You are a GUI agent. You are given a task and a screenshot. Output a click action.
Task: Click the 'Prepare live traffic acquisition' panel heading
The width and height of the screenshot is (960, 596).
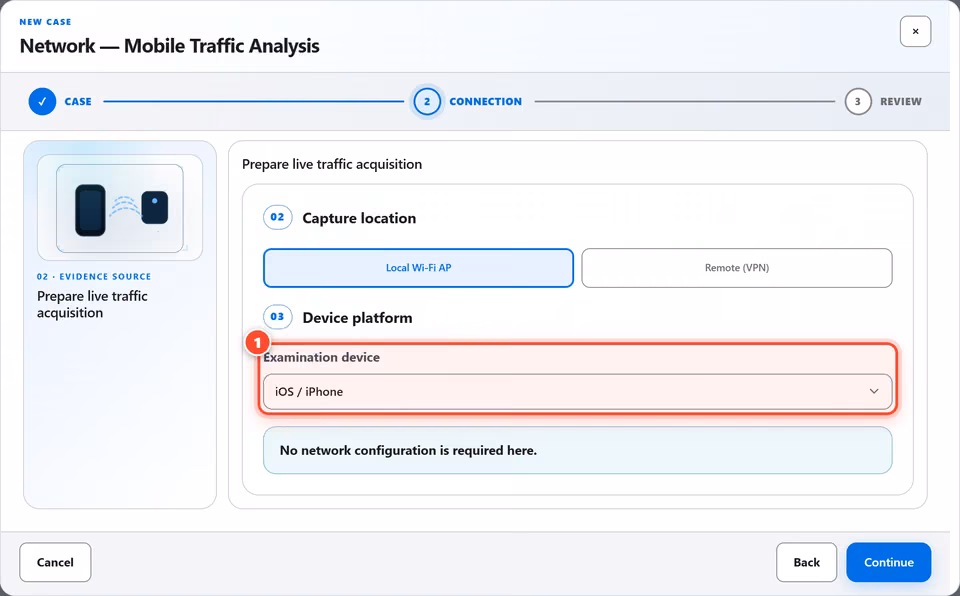[x=332, y=164]
